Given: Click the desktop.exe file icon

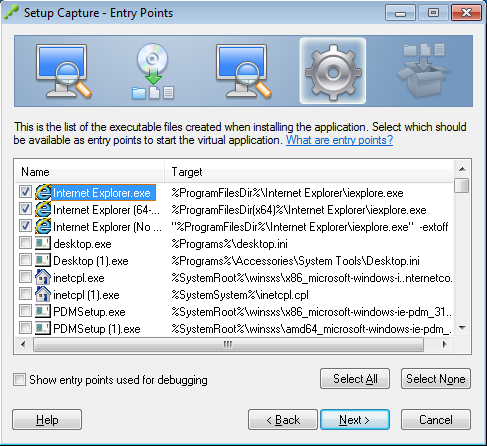Looking at the screenshot, I should (43, 244).
